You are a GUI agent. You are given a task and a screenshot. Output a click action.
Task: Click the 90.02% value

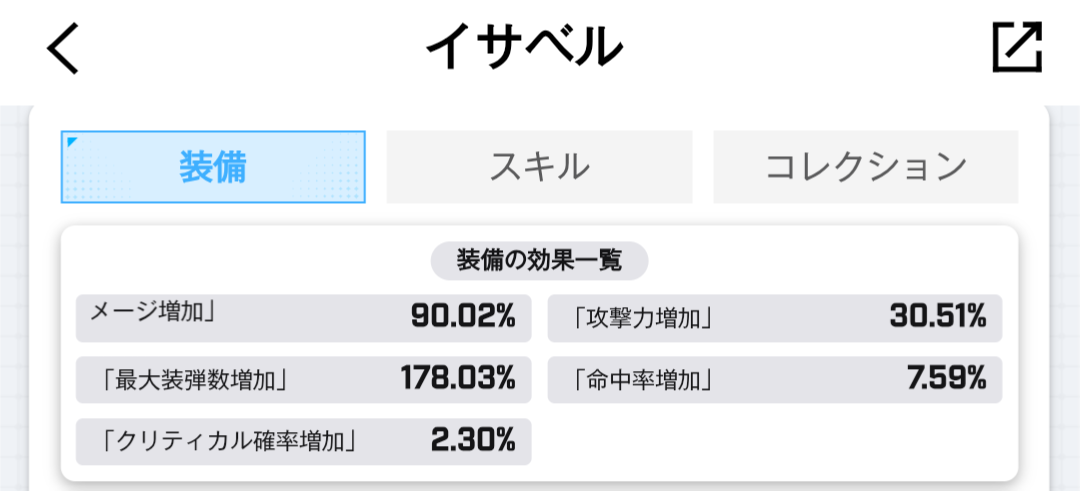coord(463,318)
